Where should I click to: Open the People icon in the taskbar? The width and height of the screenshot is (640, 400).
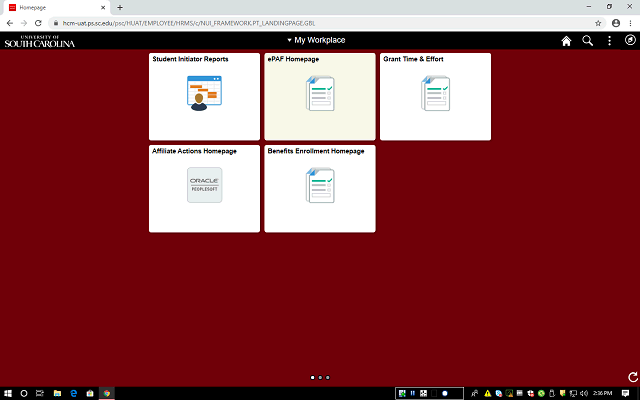[x=474, y=393]
